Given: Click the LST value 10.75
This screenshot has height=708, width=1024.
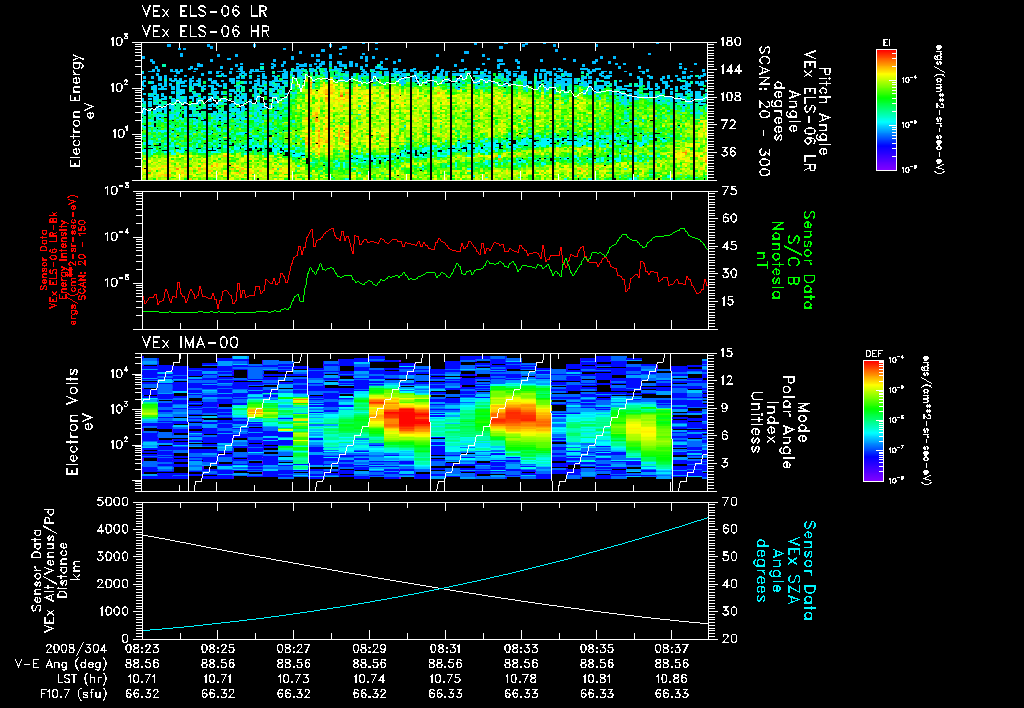Looking at the screenshot, I should [445, 679].
